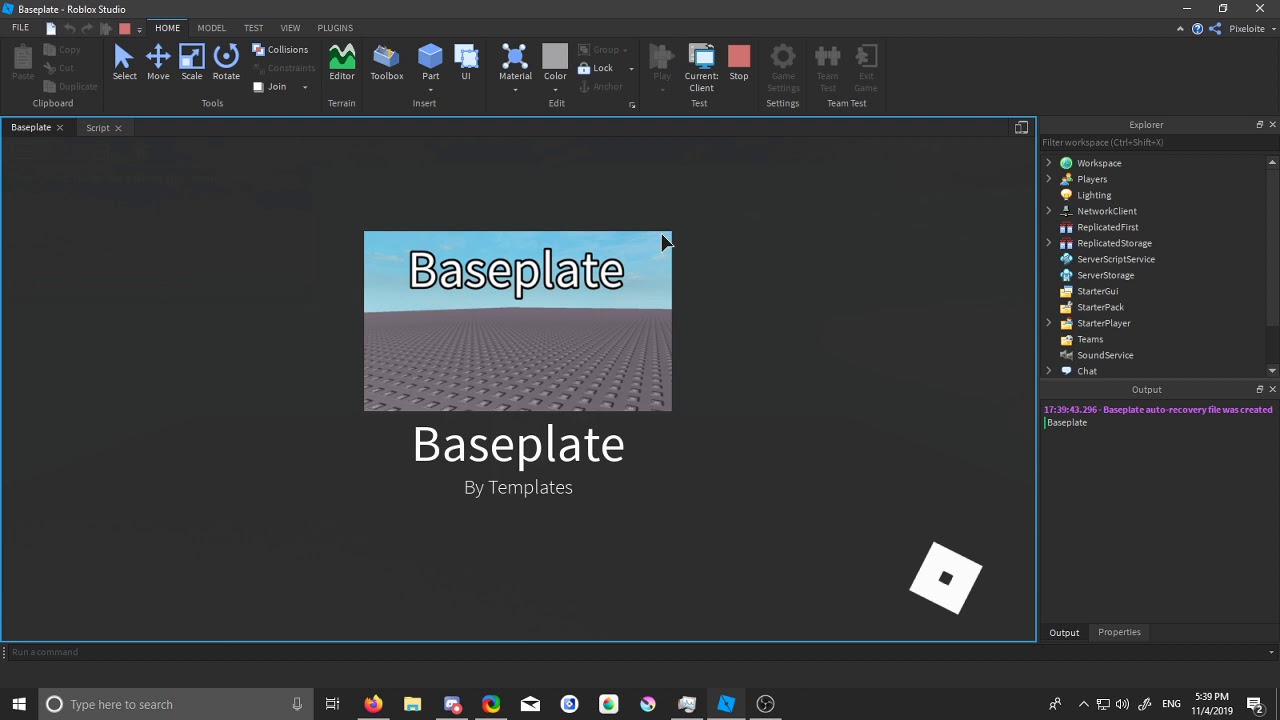Click the SoundService speaker icon in Explorer

click(x=1066, y=355)
